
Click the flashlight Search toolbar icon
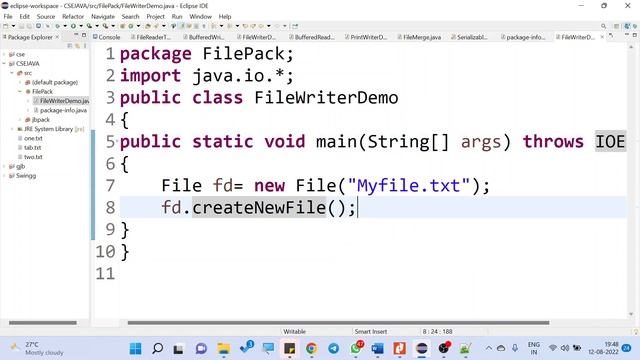[156, 26]
